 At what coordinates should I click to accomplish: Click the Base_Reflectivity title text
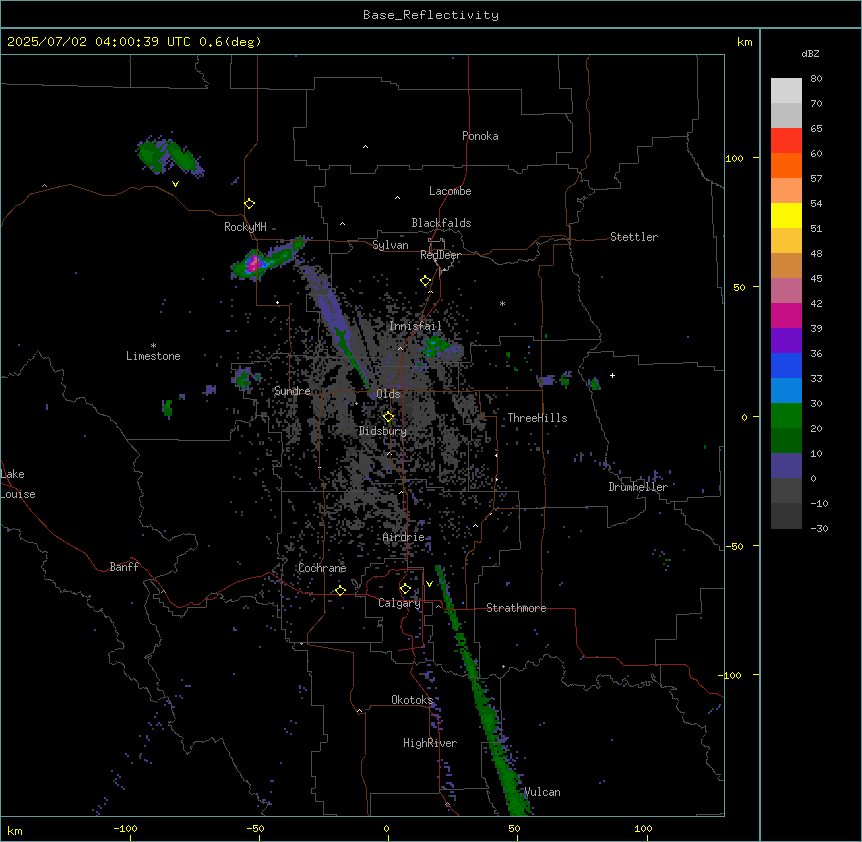431,15
